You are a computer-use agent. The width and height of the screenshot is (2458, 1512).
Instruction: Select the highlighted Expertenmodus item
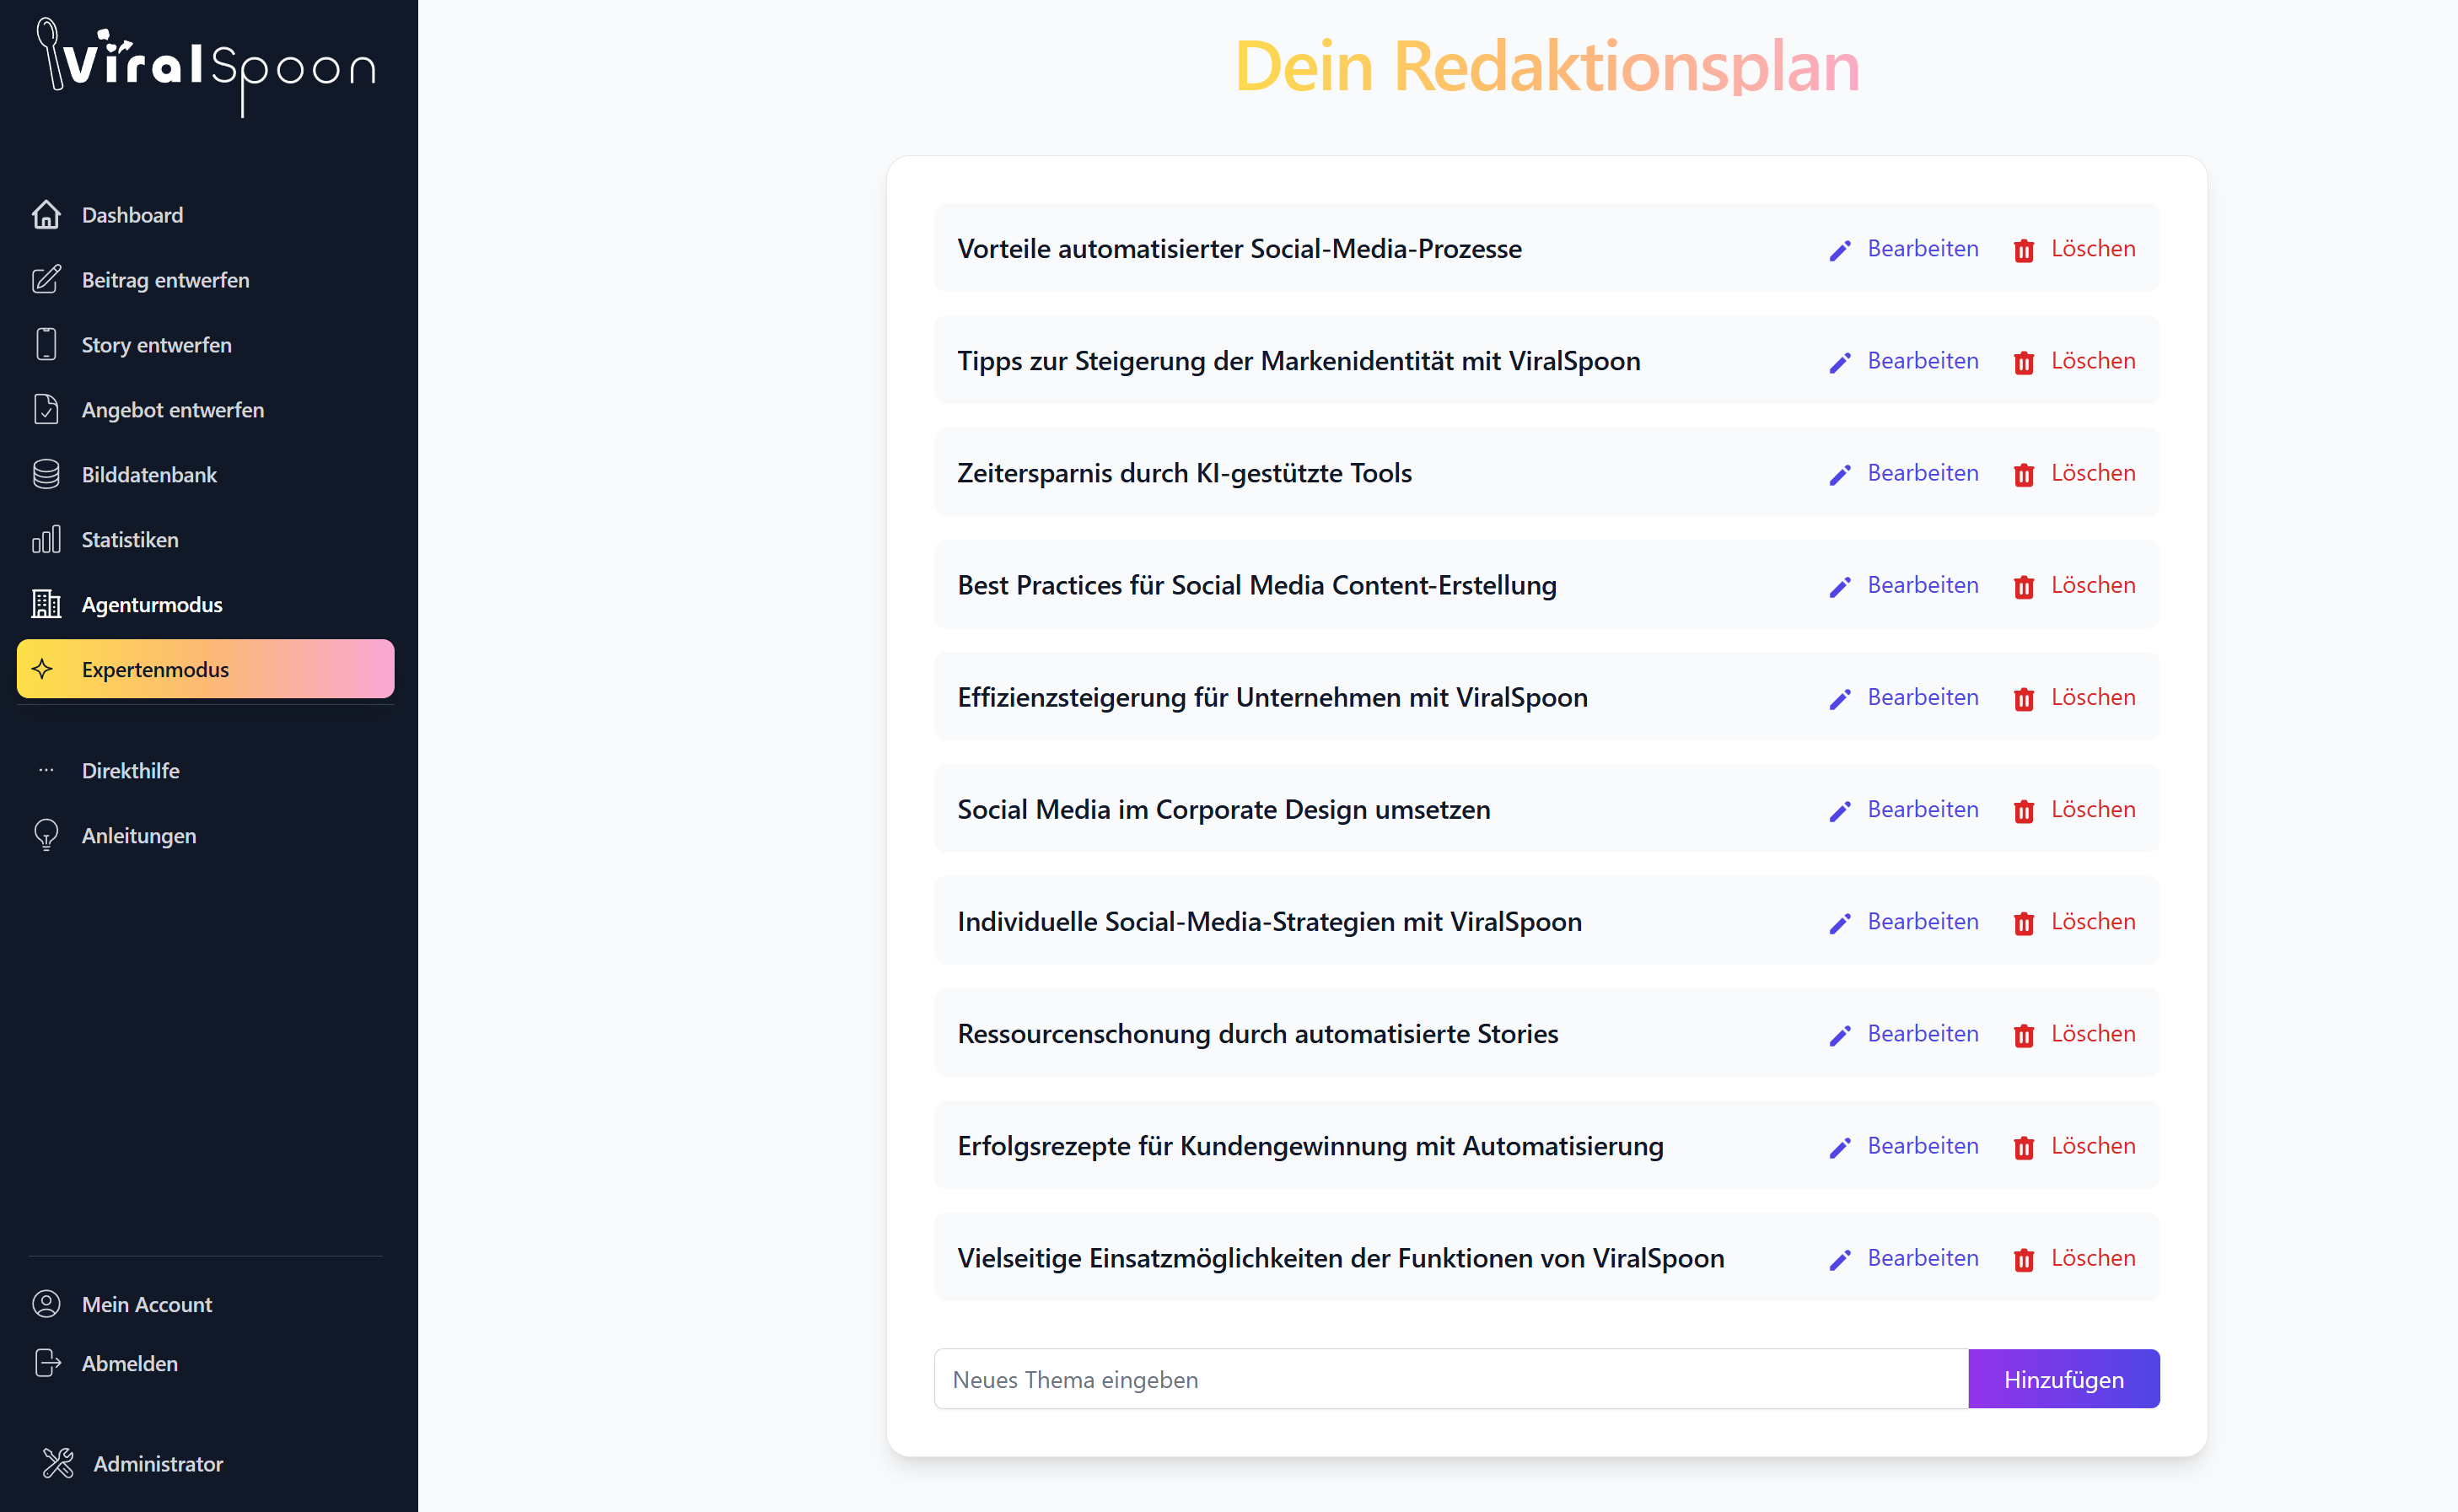pyautogui.click(x=206, y=669)
